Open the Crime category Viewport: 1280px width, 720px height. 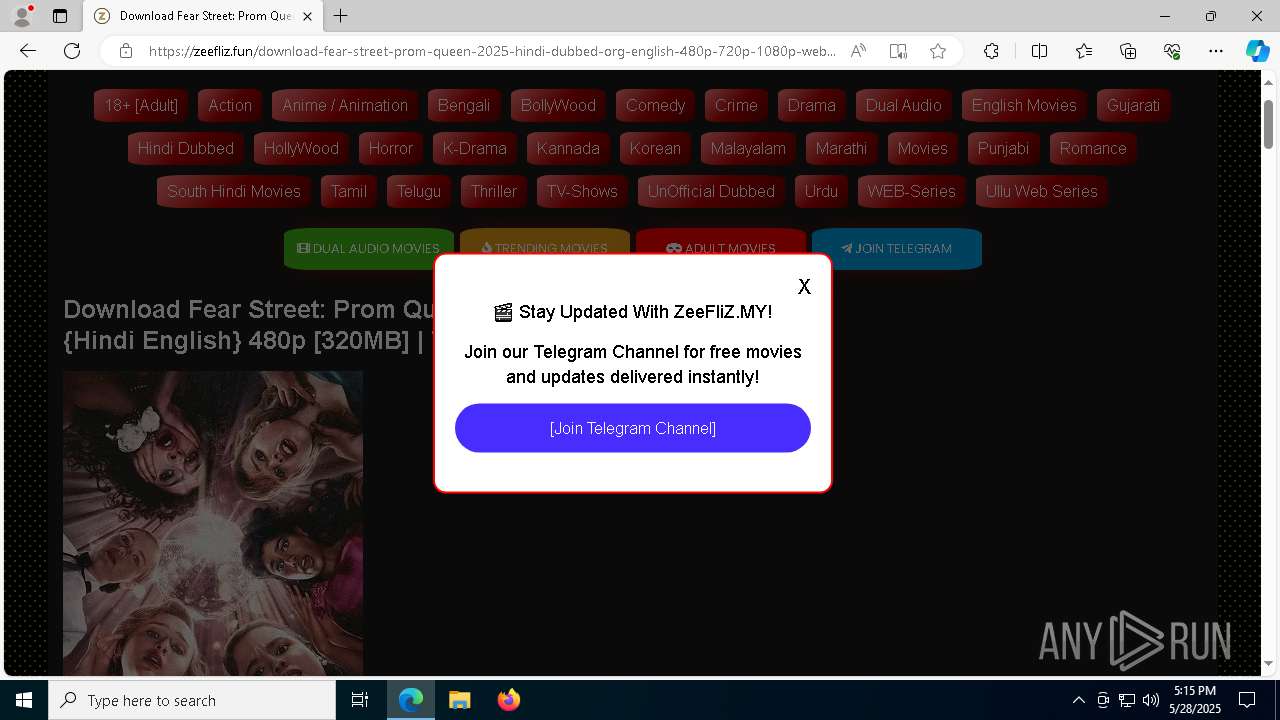736,105
